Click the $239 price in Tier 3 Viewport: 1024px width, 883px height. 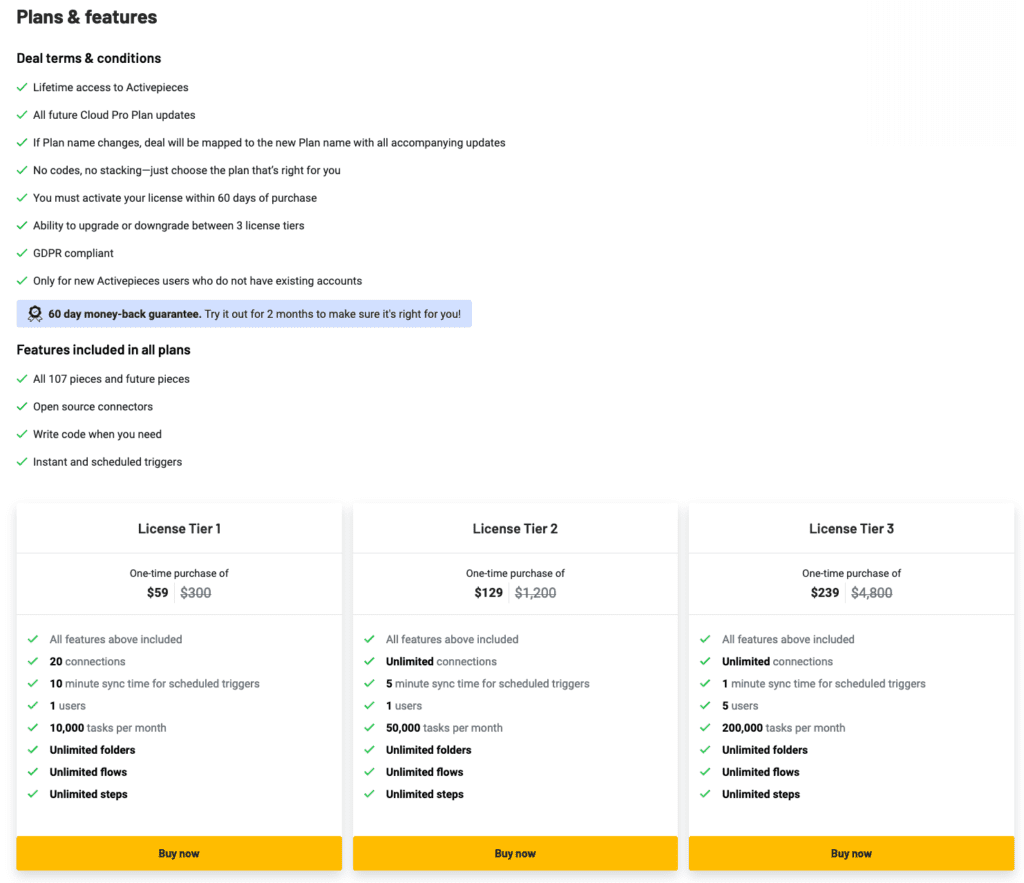point(825,592)
